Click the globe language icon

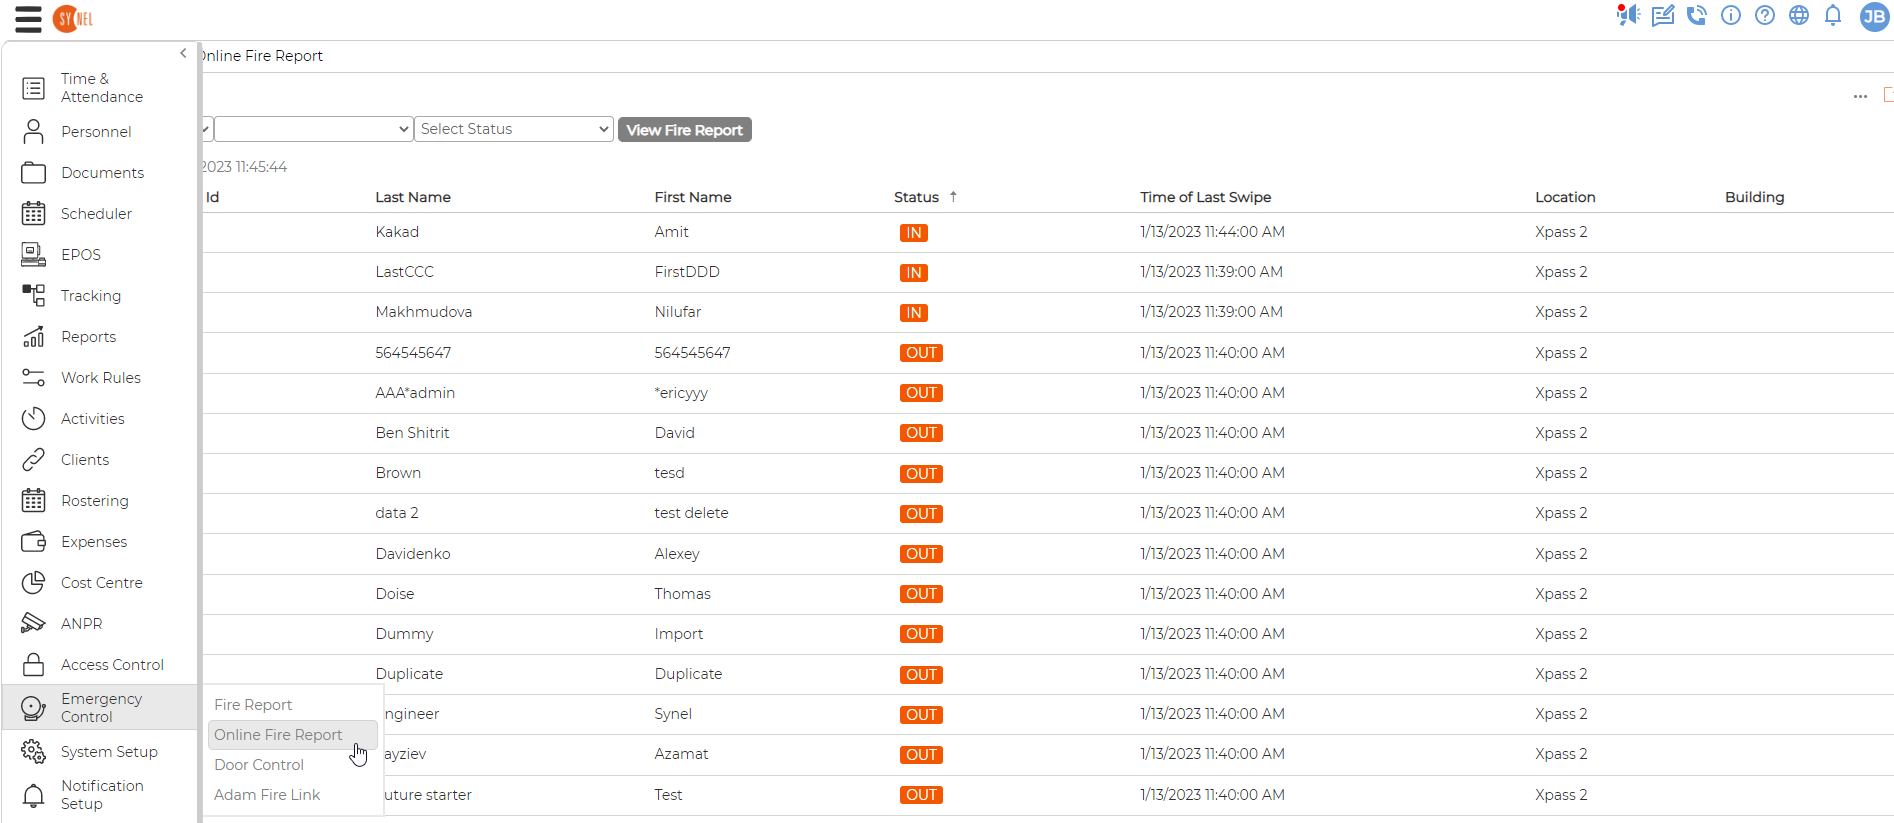[x=1799, y=15]
